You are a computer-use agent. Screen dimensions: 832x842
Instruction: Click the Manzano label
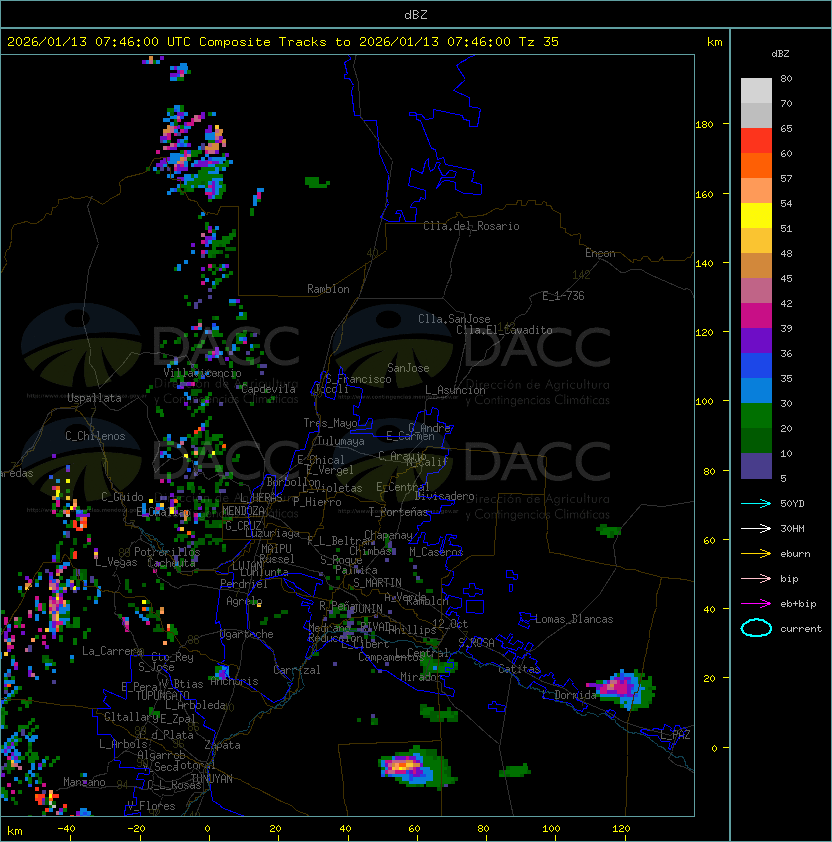84,782
